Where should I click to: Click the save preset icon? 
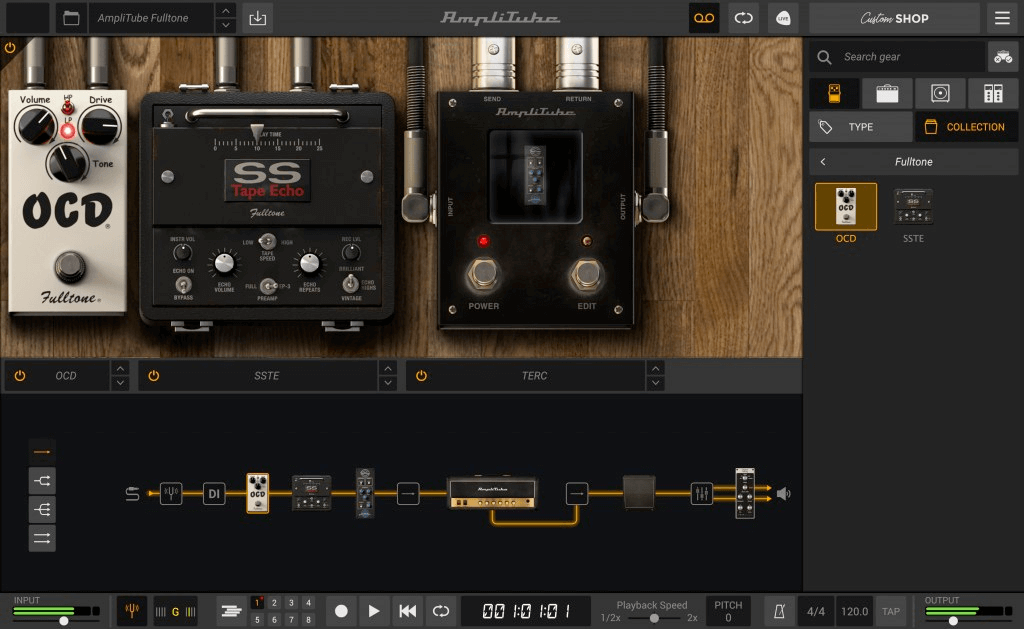tap(256, 18)
